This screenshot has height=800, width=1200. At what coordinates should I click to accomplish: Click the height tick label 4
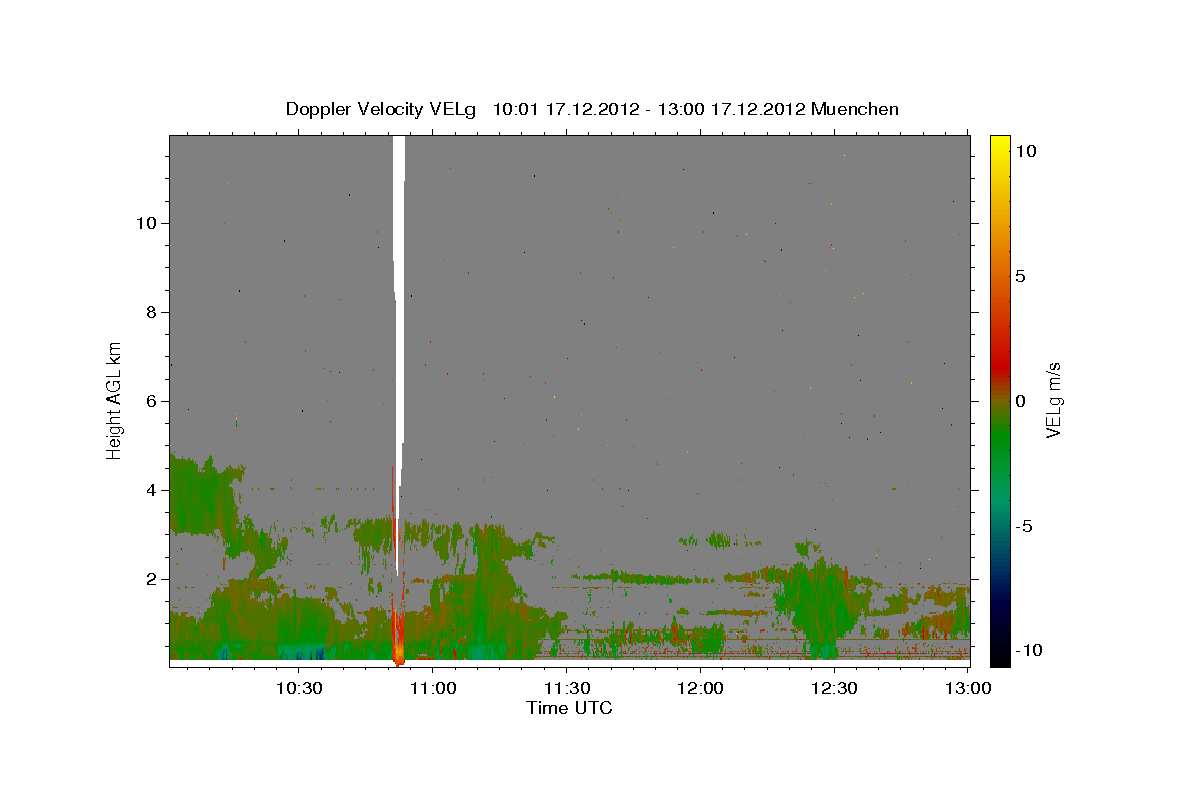point(150,490)
